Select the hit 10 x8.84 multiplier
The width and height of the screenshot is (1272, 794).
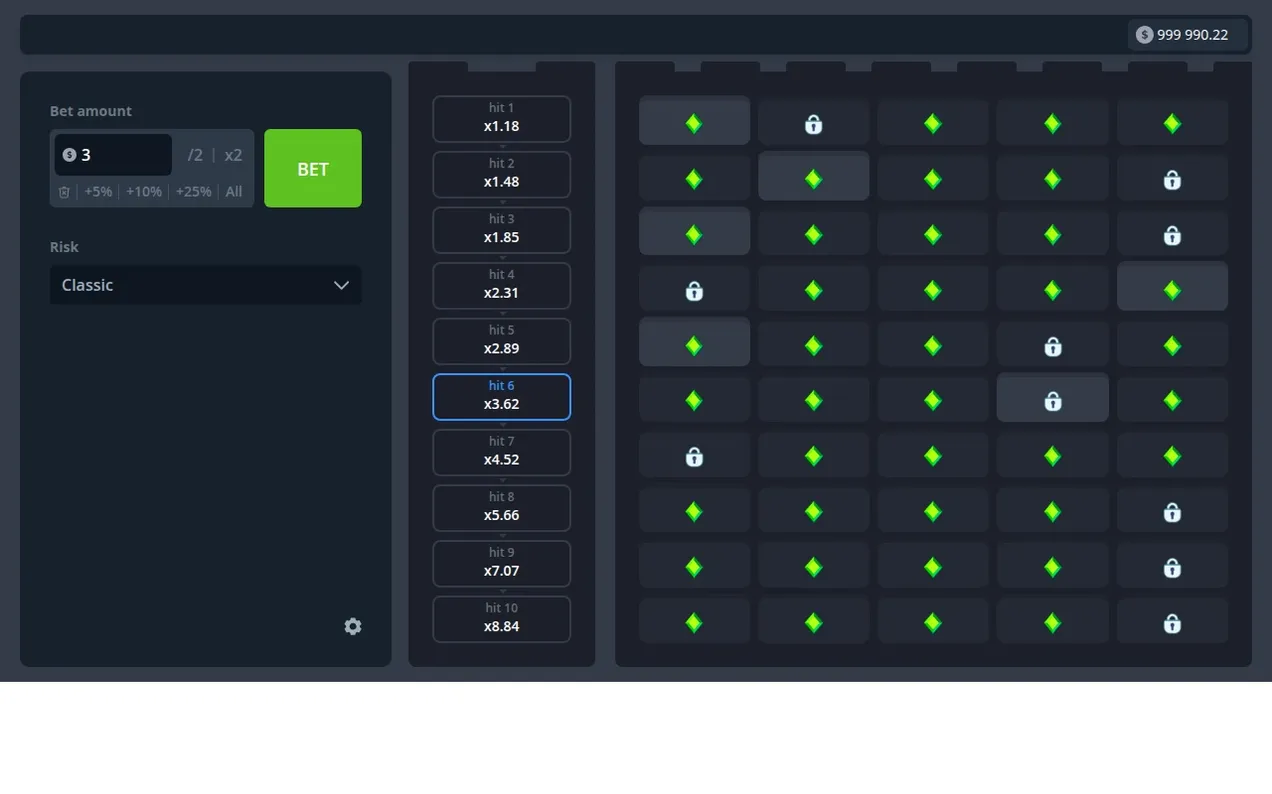(501, 619)
